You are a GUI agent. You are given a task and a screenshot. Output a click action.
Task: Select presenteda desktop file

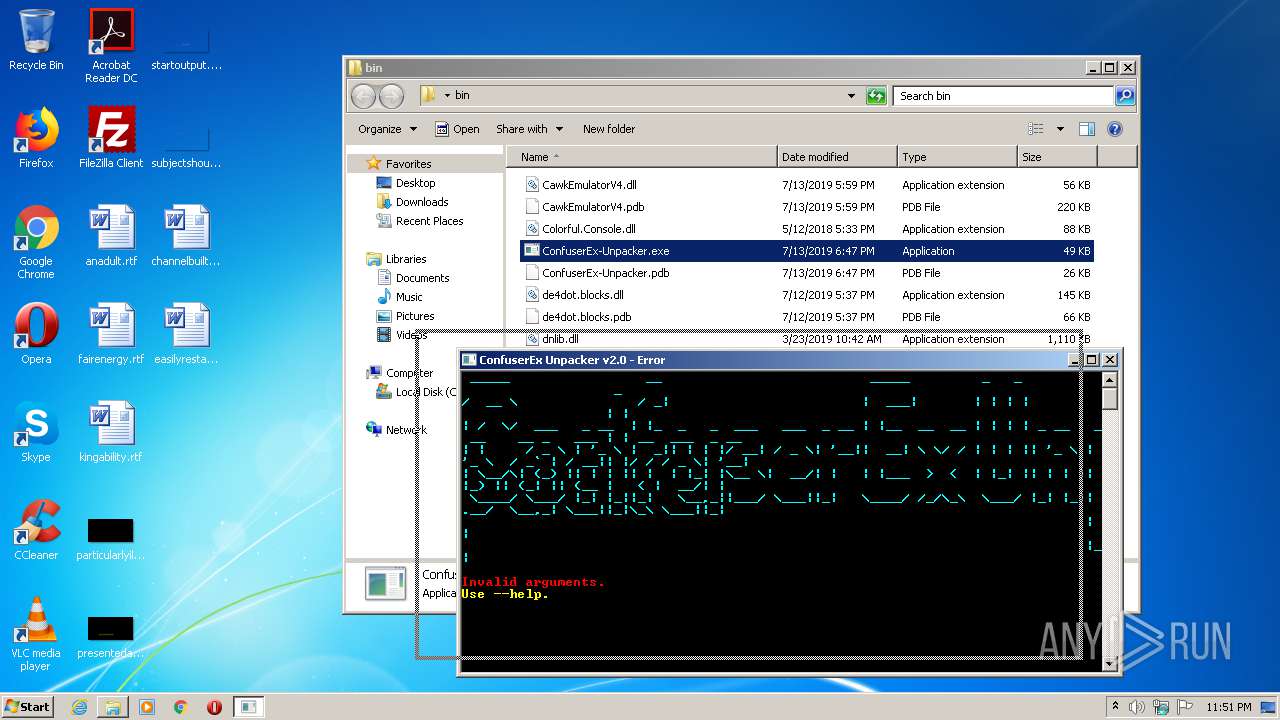[111, 636]
